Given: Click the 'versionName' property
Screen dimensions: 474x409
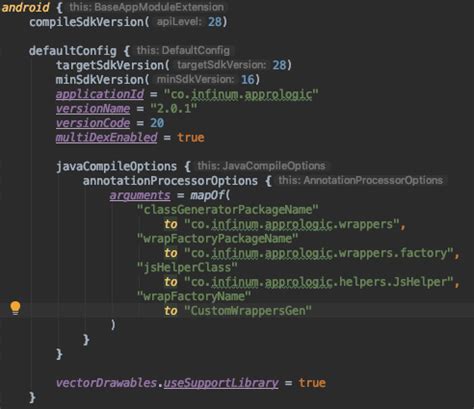Looking at the screenshot, I should click(x=93, y=109).
